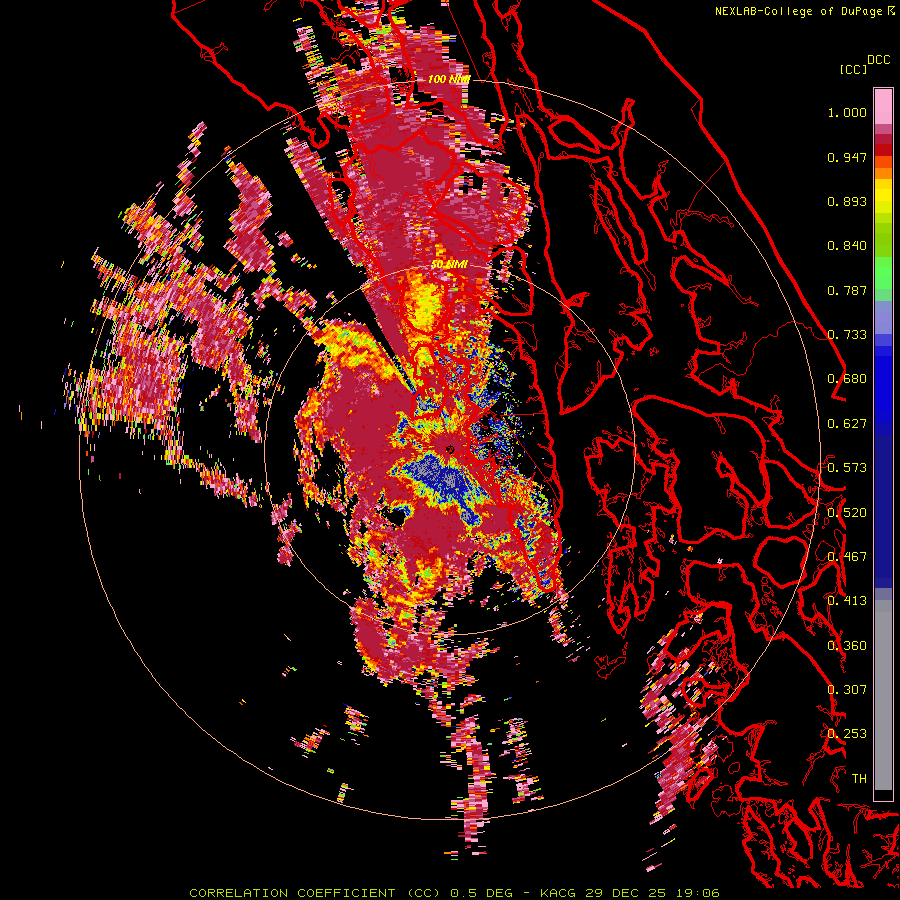This screenshot has width=900, height=900.
Task: Click the 0.947 scale value
Action: coord(847,157)
